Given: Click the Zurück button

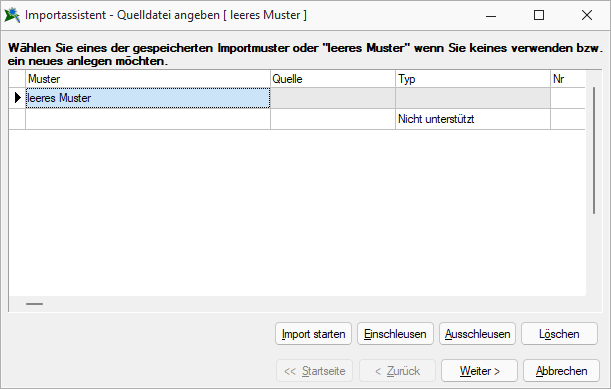Looking at the screenshot, I should (x=397, y=370).
